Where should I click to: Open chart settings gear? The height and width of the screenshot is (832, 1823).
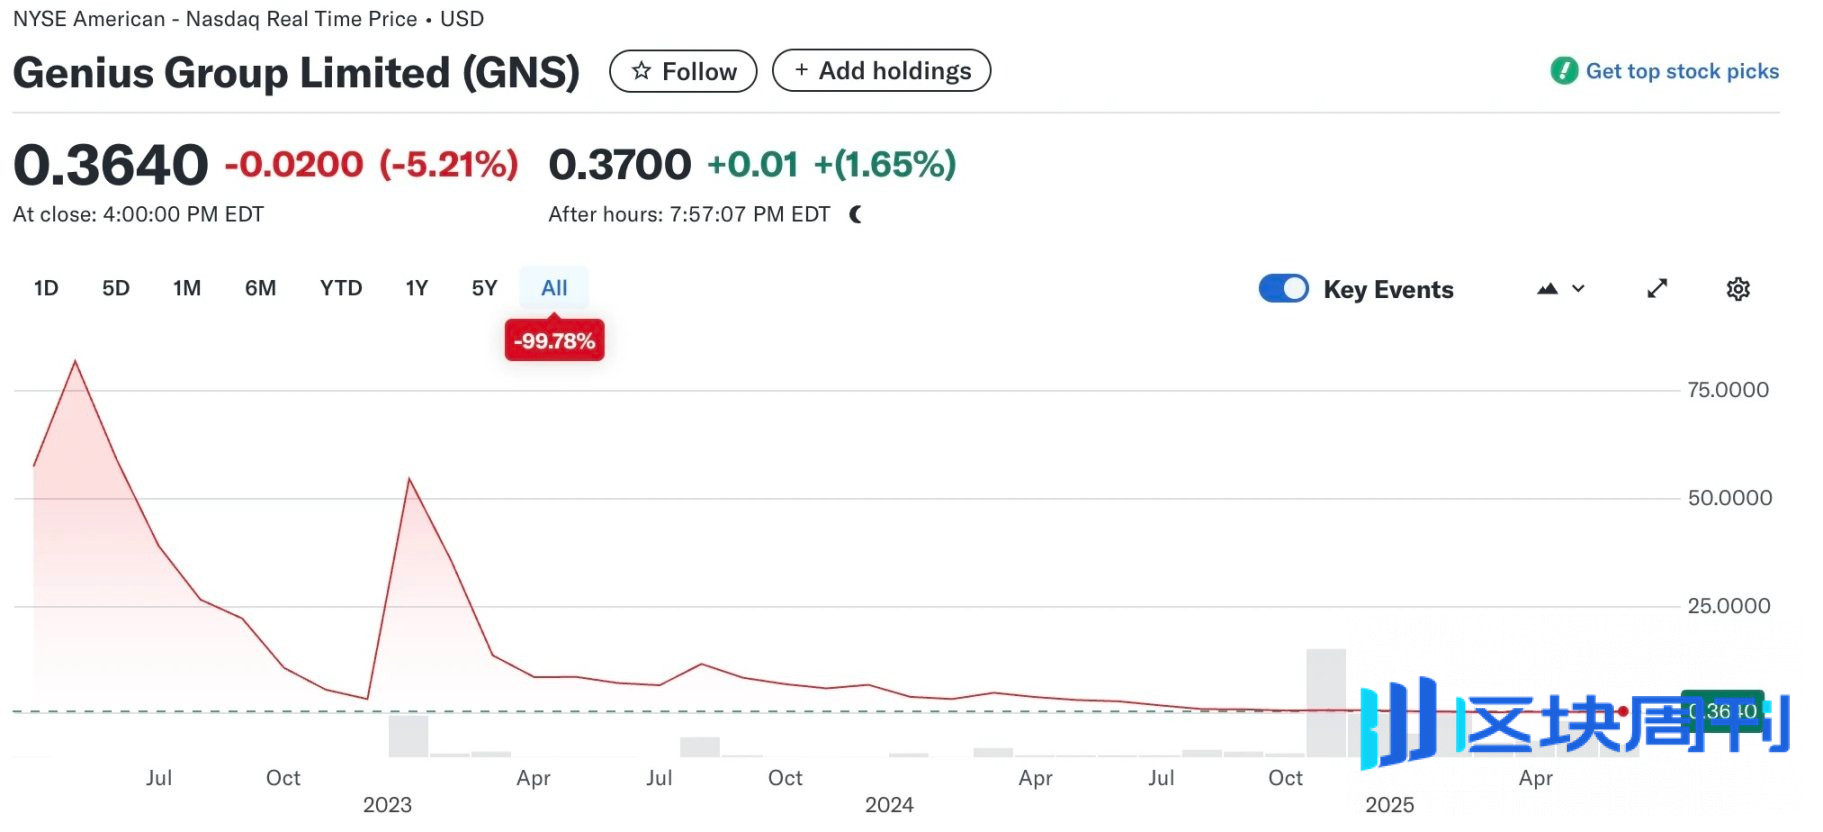click(x=1738, y=289)
